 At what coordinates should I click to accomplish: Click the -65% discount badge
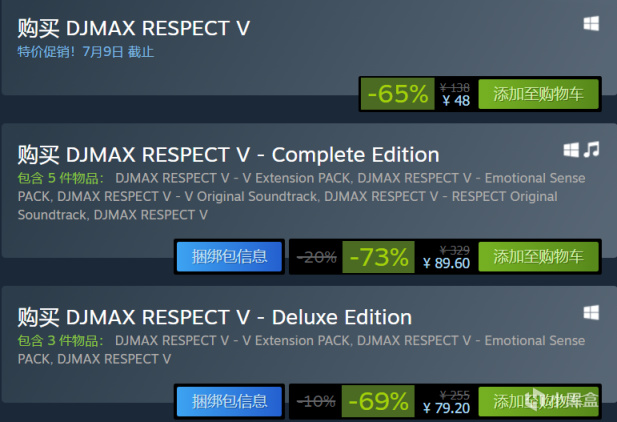397,94
